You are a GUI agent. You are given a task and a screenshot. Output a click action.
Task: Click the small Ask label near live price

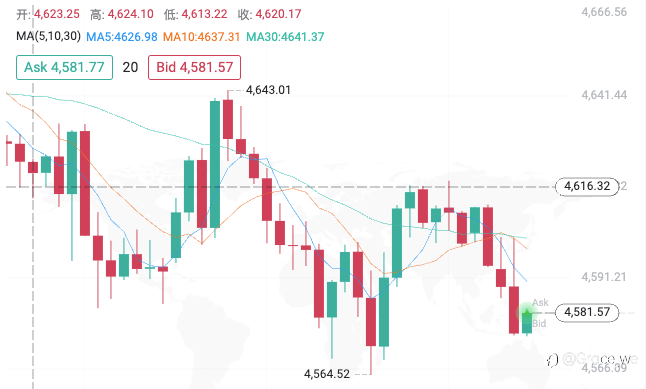pos(540,303)
